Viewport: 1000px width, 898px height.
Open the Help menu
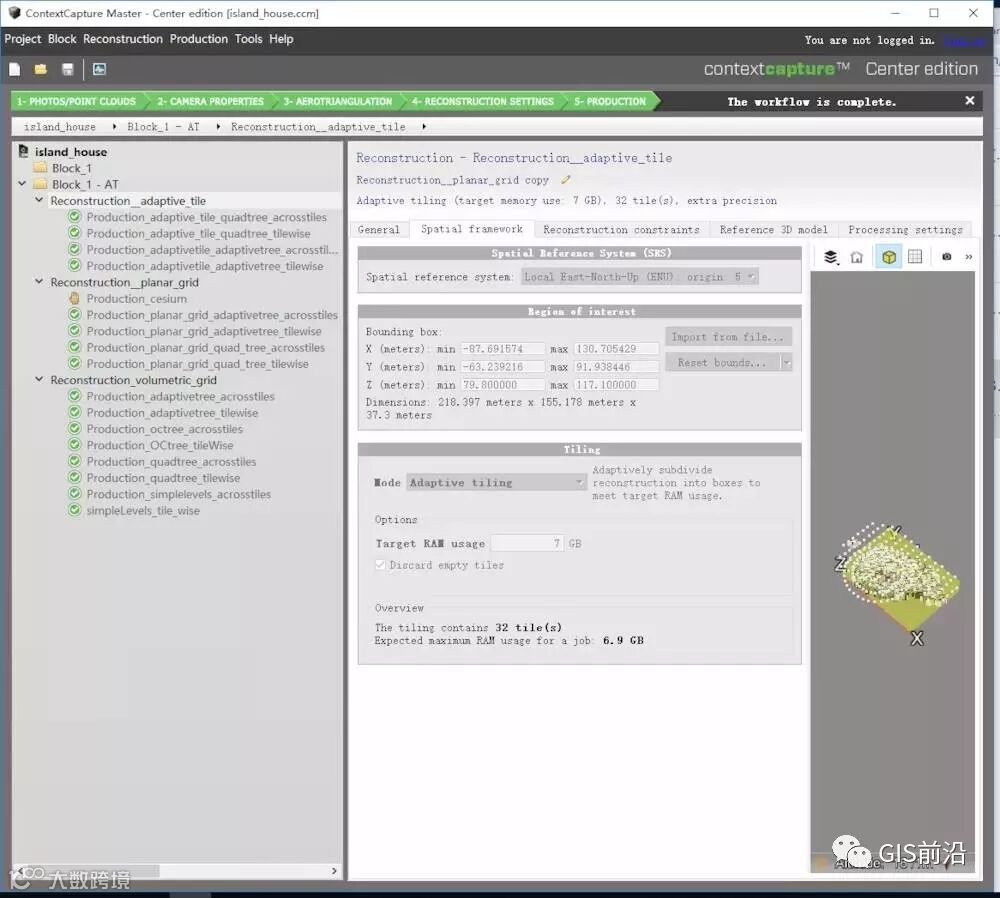coord(281,39)
